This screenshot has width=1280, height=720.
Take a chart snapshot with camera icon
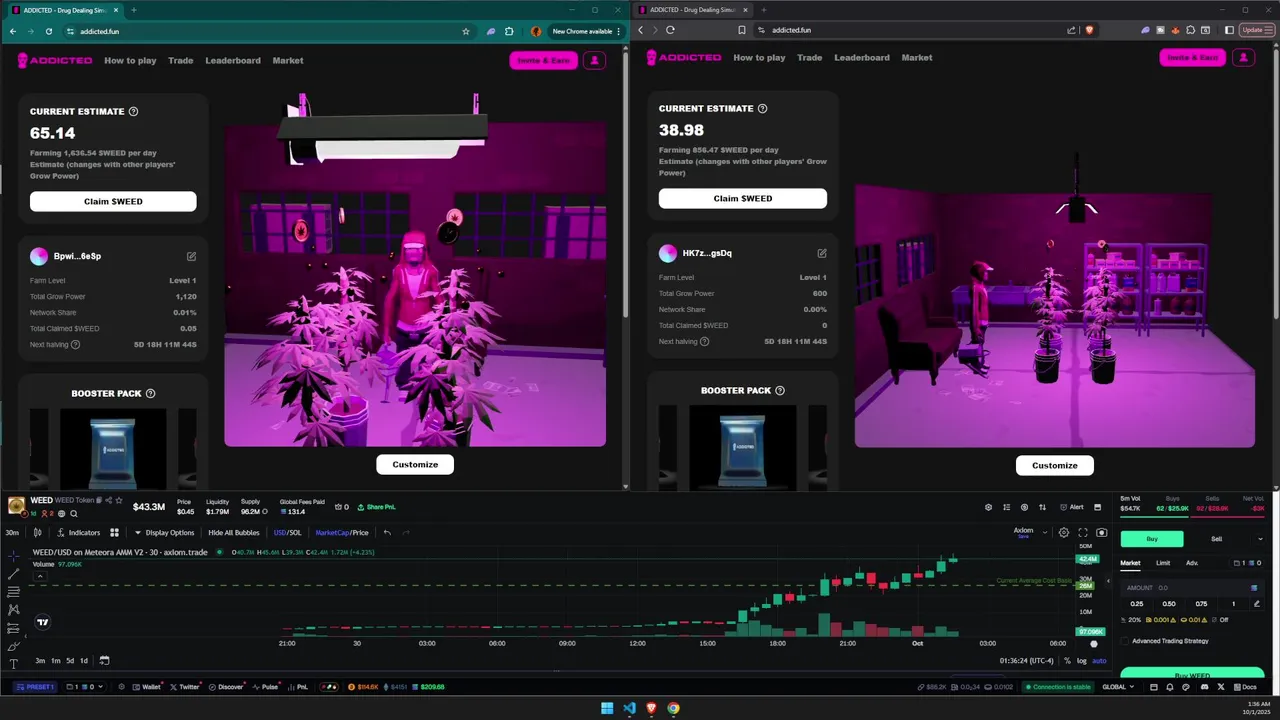[x=1102, y=533]
